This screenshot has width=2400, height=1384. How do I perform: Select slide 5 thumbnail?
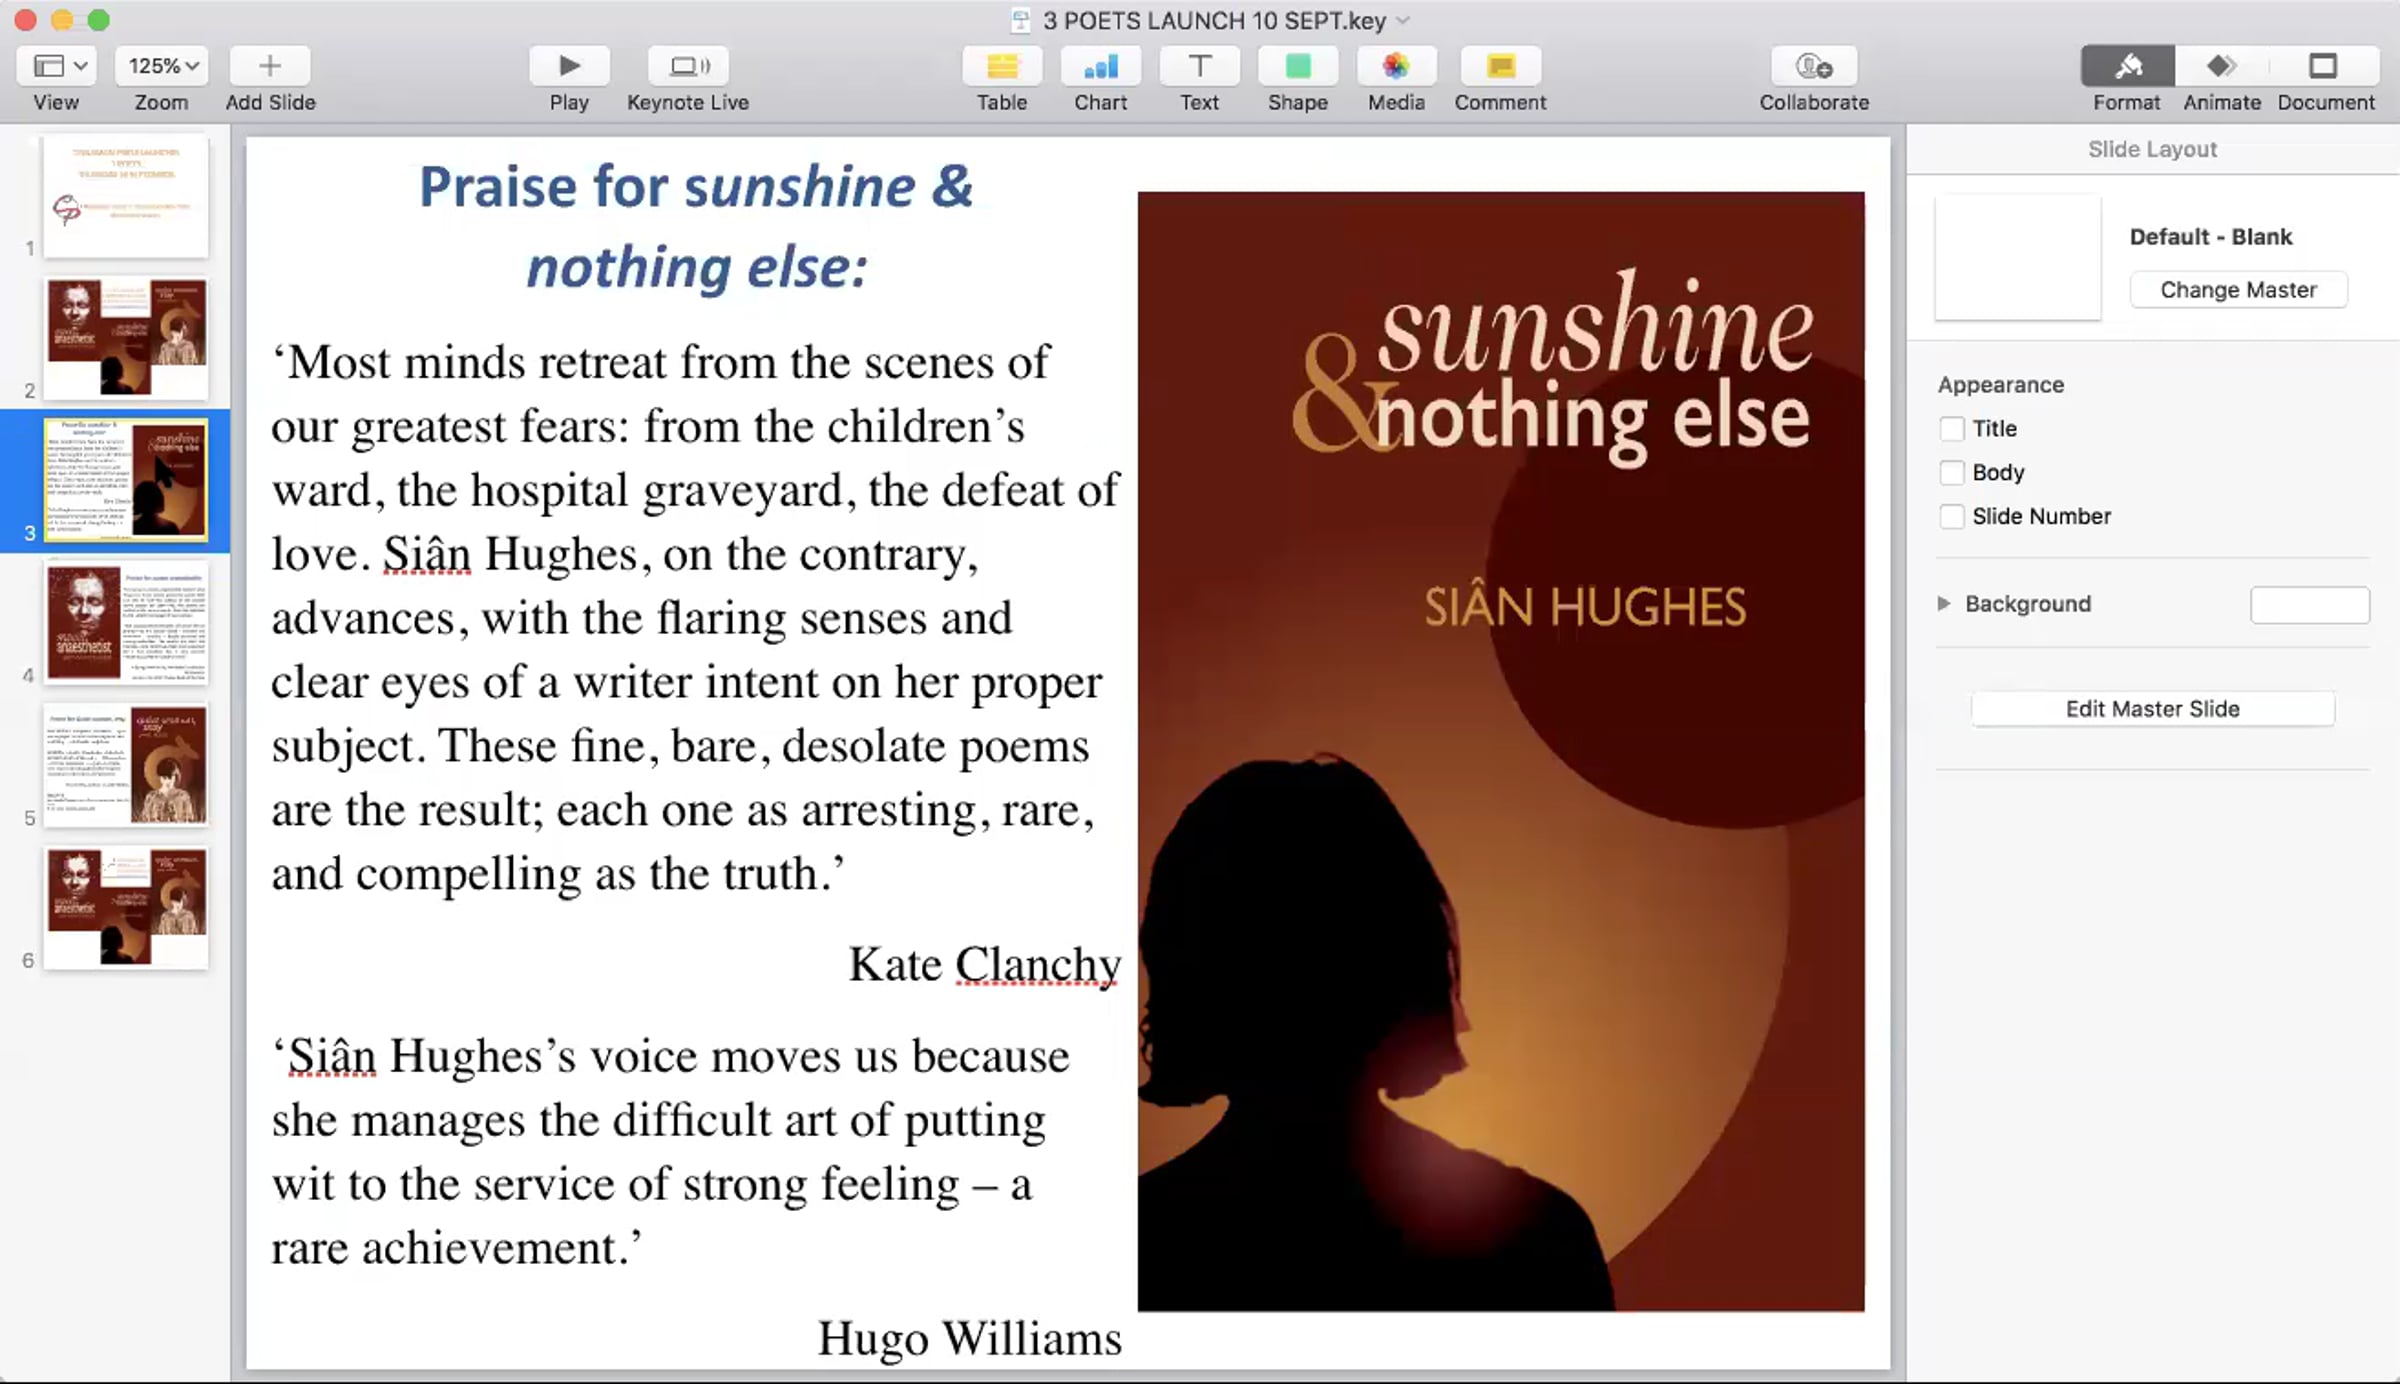(x=126, y=765)
